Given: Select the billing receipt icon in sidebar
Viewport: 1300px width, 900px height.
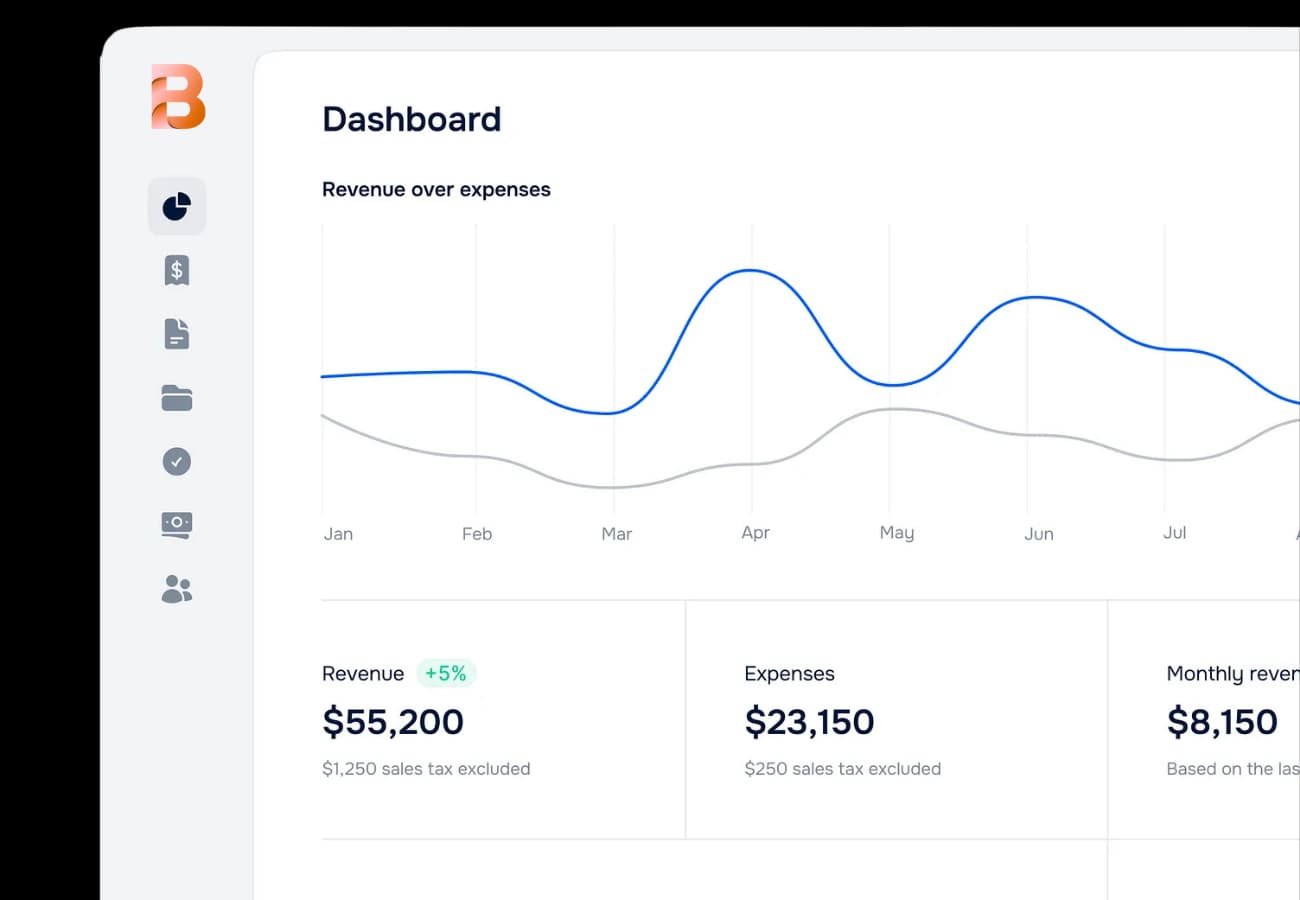Looking at the screenshot, I should click(x=177, y=270).
